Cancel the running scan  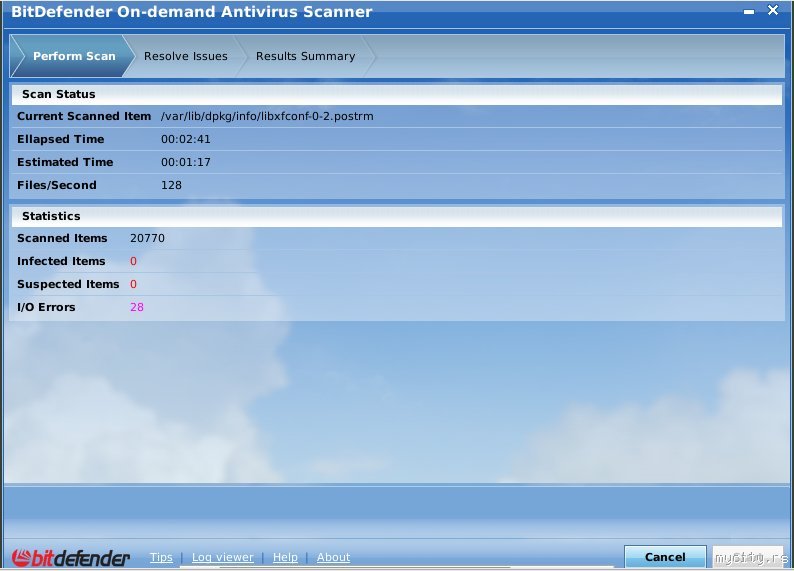tap(665, 557)
